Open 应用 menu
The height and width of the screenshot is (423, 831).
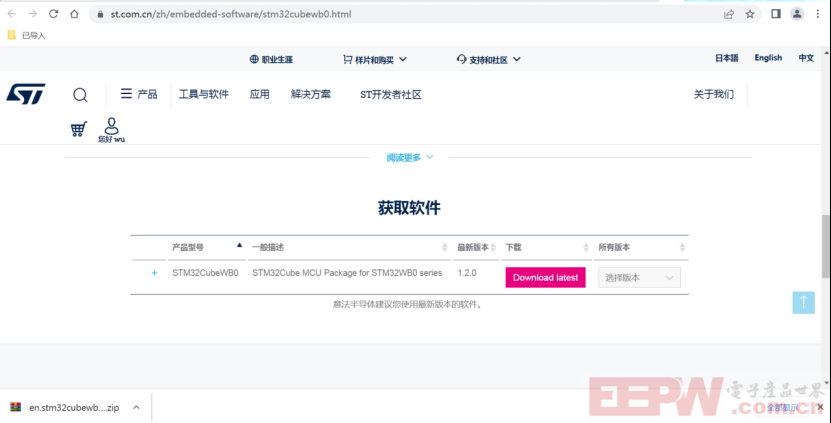tap(260, 94)
